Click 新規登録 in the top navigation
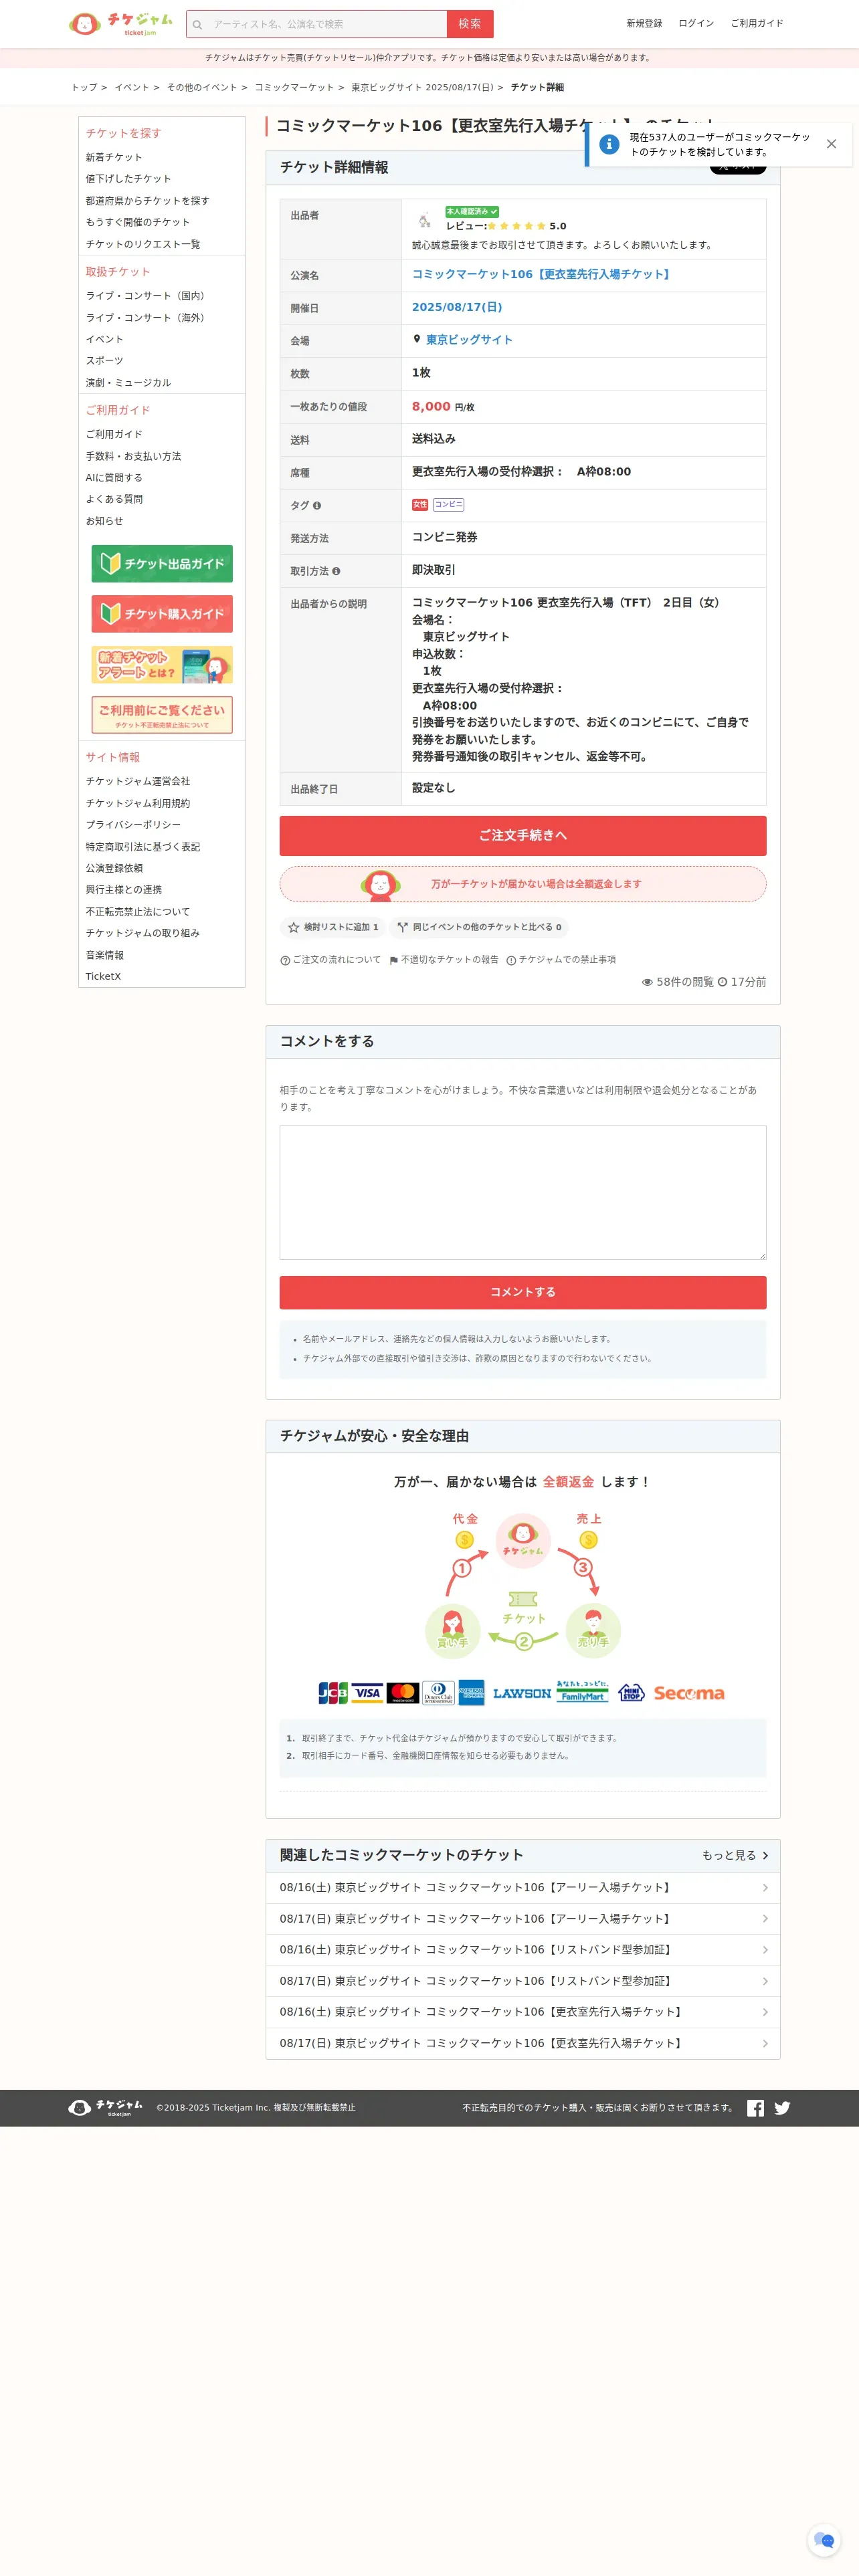The image size is (859, 2576). [x=644, y=24]
